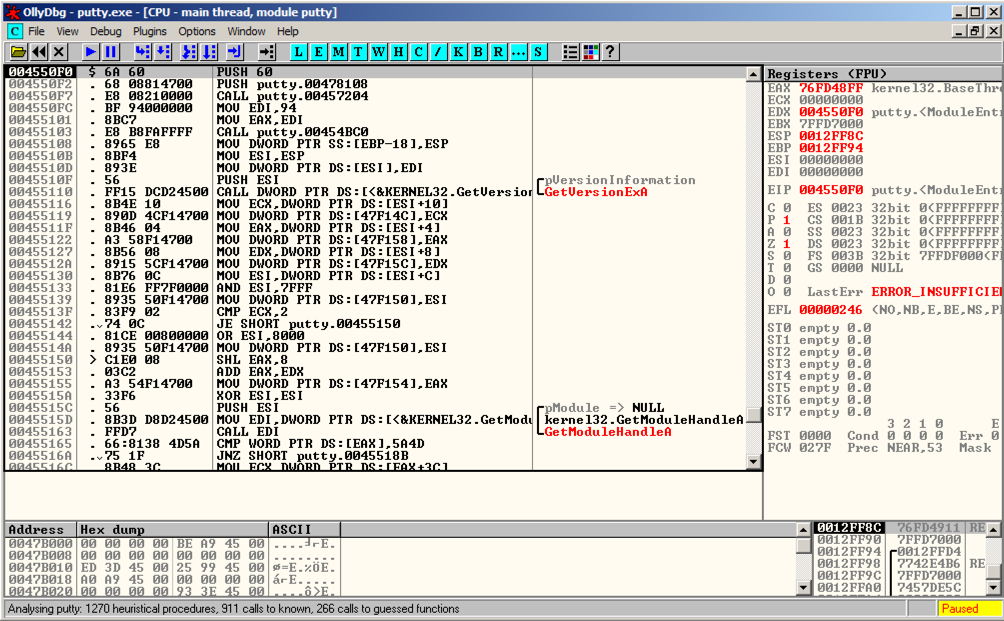1004x621 pixels.
Task: Click the Hex dump column header
Action: tap(172, 529)
